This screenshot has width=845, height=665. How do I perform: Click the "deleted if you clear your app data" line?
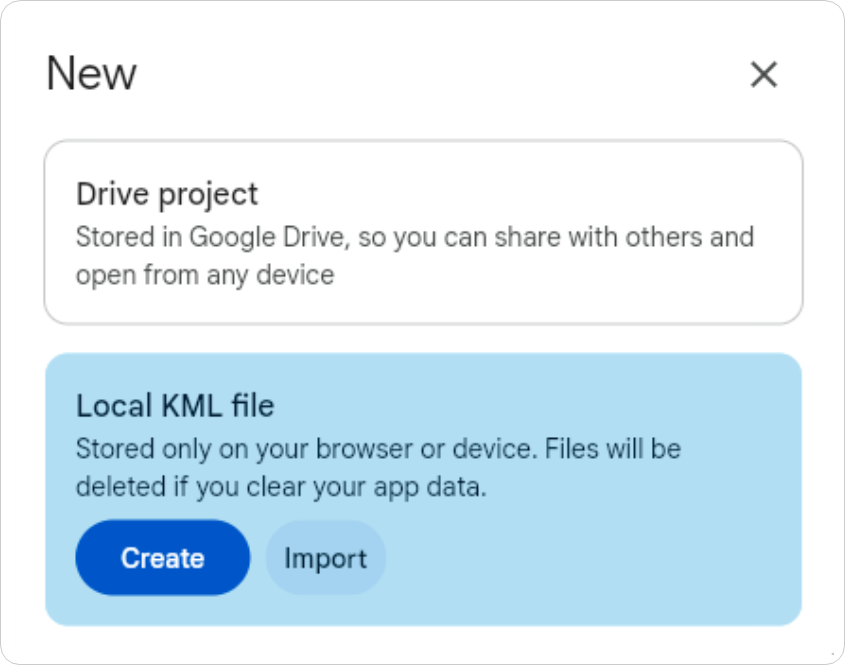point(280,487)
